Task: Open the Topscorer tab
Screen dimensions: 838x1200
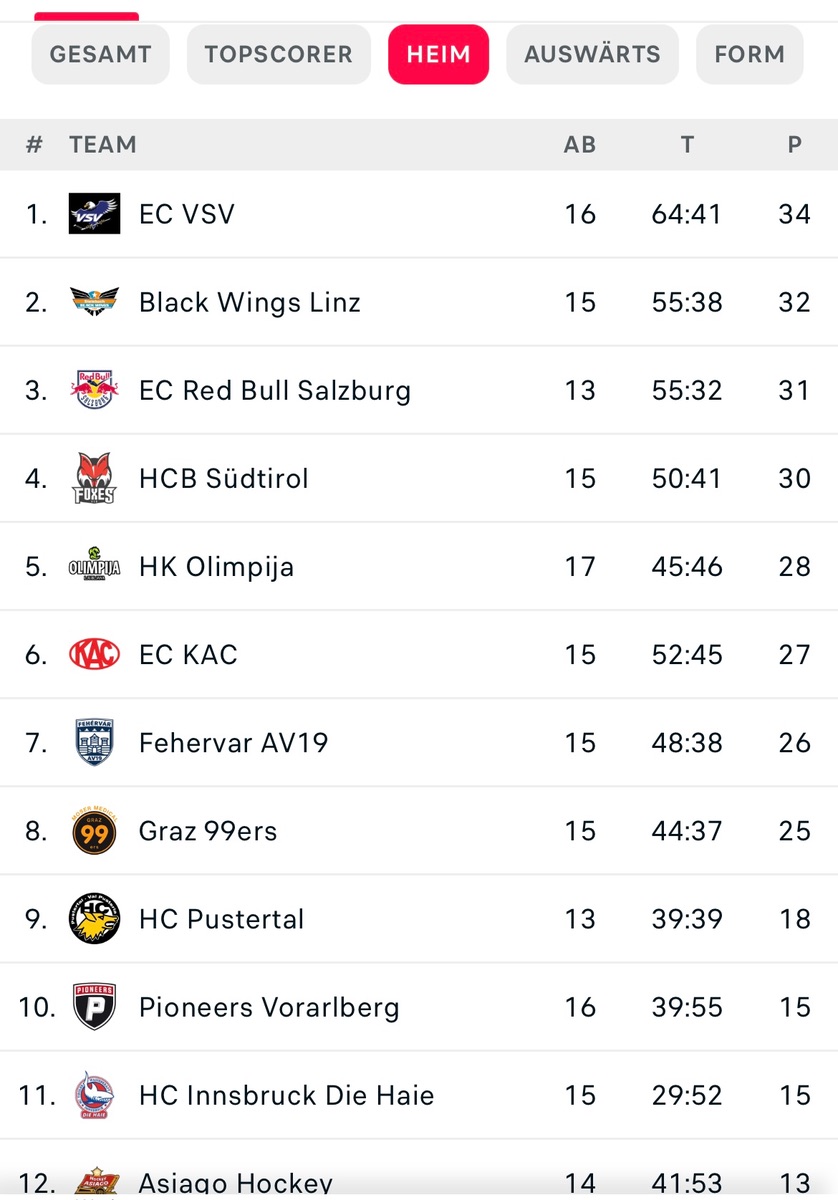Action: coord(278,54)
